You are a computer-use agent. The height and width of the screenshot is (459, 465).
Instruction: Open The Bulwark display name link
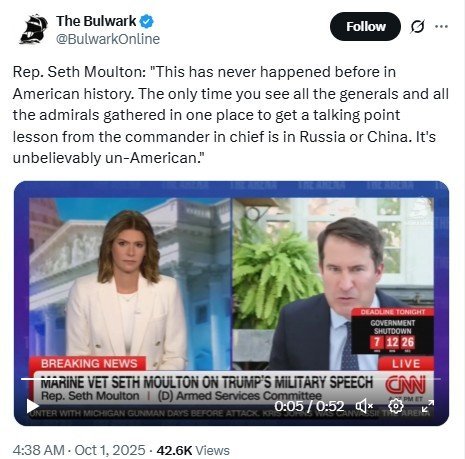(96, 21)
